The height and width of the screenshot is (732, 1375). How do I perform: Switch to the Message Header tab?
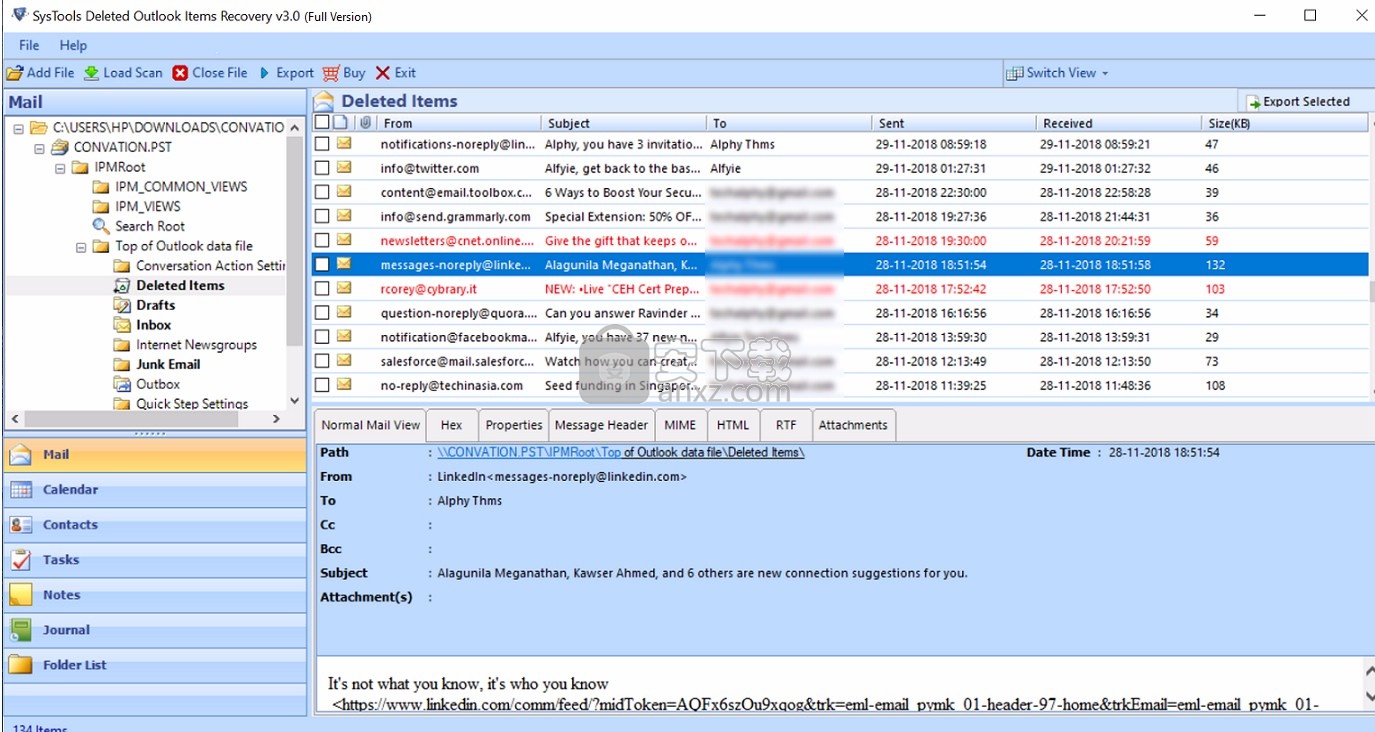(602, 425)
